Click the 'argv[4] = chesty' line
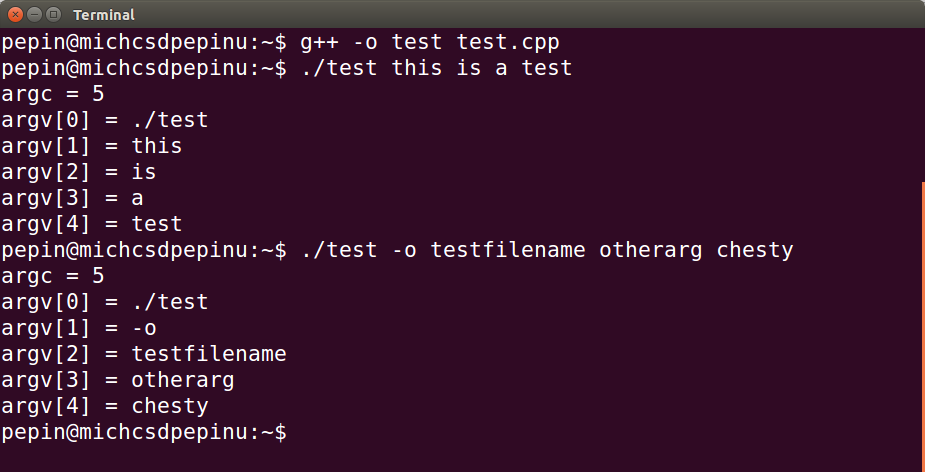The height and width of the screenshot is (472, 925). [x=104, y=406]
